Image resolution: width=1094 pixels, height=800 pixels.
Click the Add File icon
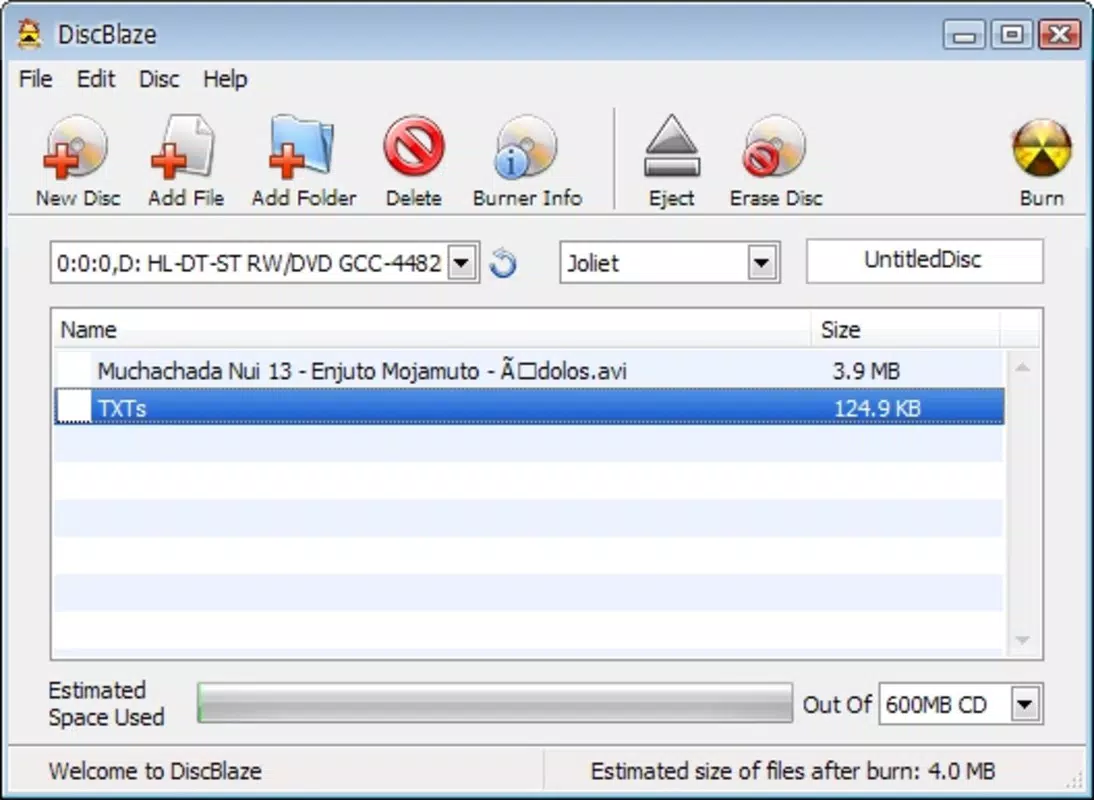tap(184, 148)
